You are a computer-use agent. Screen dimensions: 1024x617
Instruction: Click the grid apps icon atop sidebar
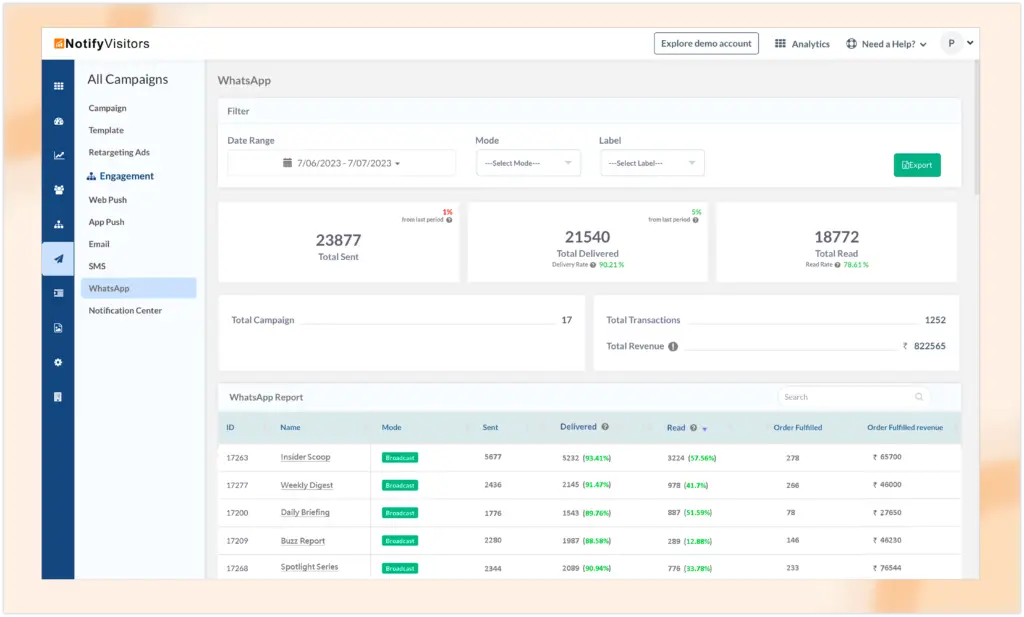pos(58,86)
